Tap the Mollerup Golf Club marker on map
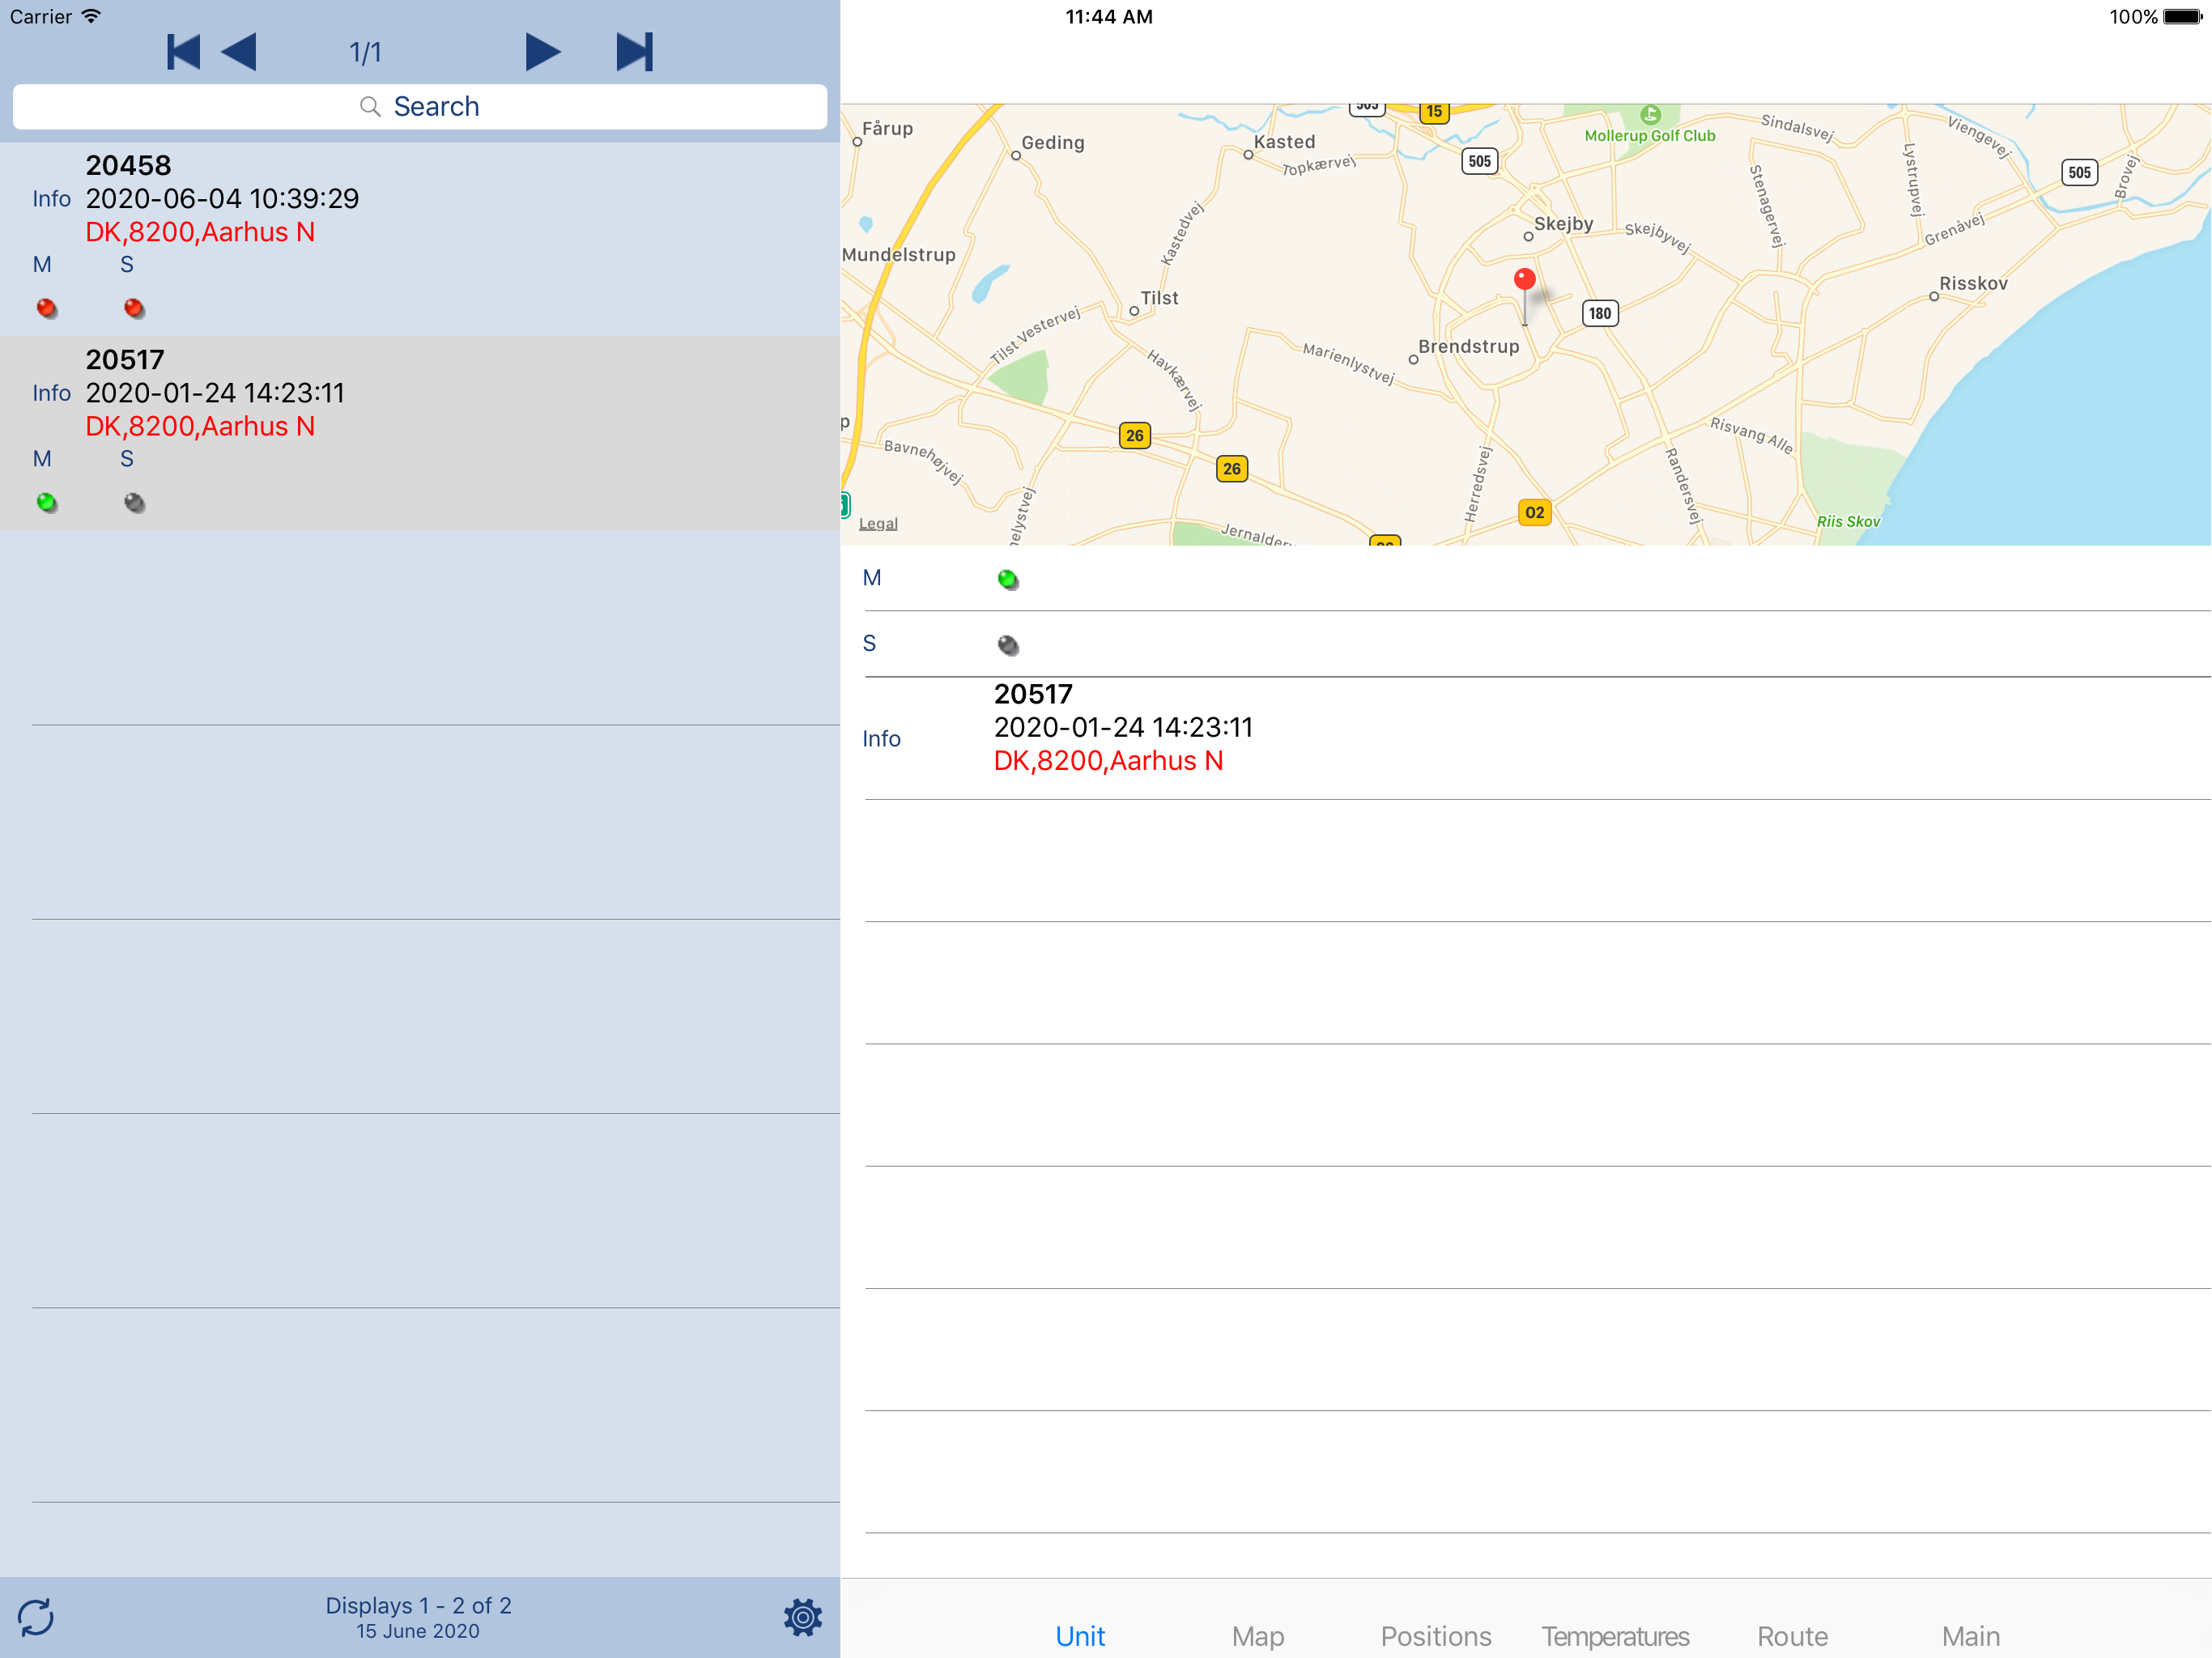This screenshot has width=2212, height=1658. click(x=1650, y=115)
